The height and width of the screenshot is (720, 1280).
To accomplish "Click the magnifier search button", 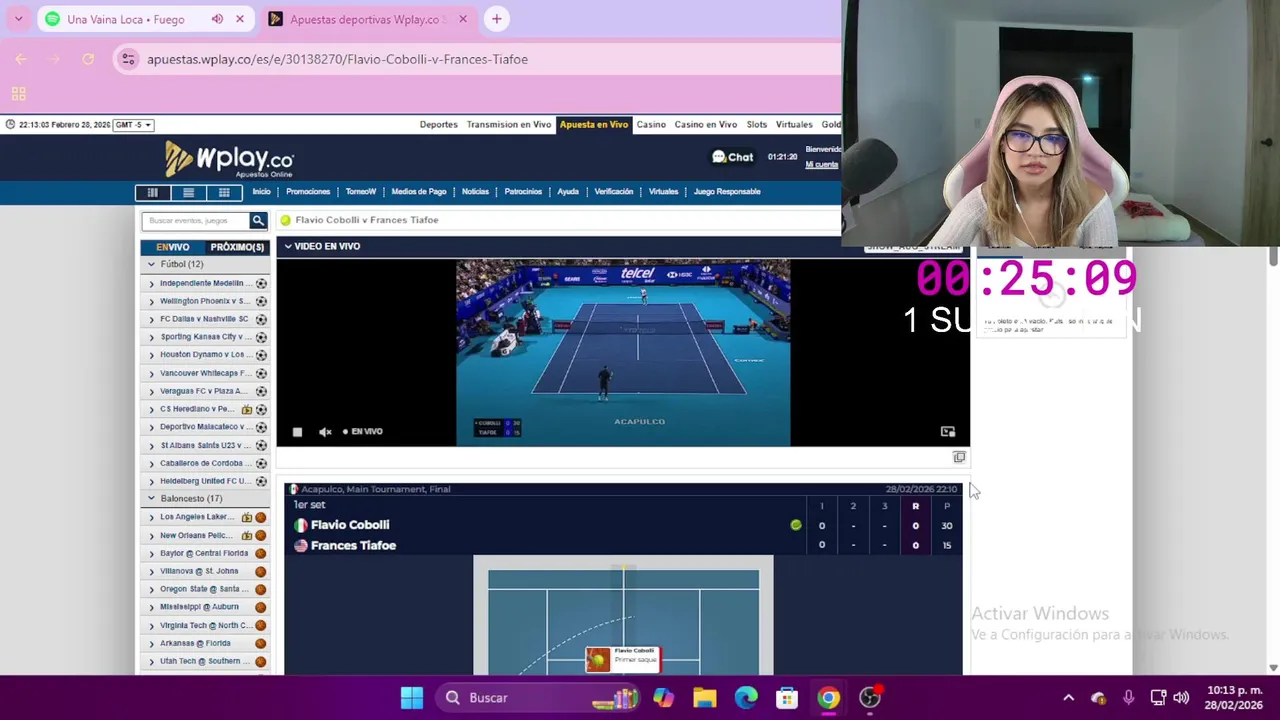I will point(258,220).
